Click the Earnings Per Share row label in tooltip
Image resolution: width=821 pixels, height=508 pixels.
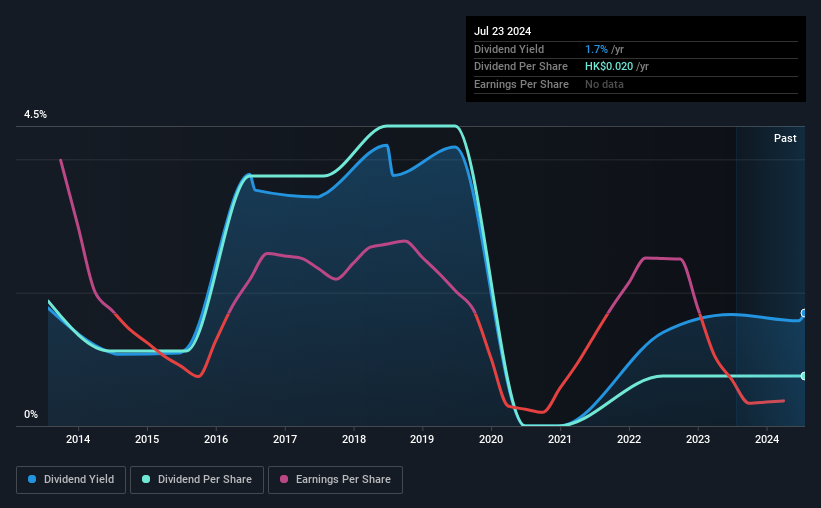click(521, 84)
